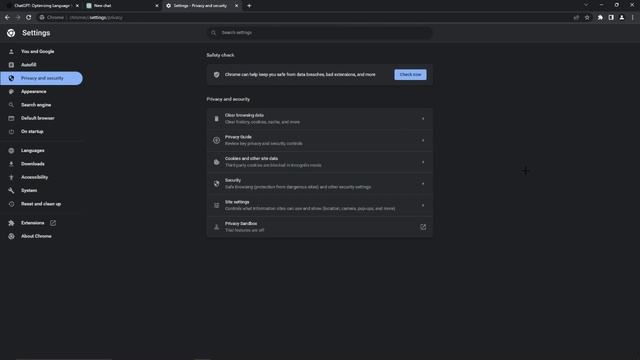Click the cookie icon beside Cookies and other site data

pyautogui.click(x=216, y=162)
